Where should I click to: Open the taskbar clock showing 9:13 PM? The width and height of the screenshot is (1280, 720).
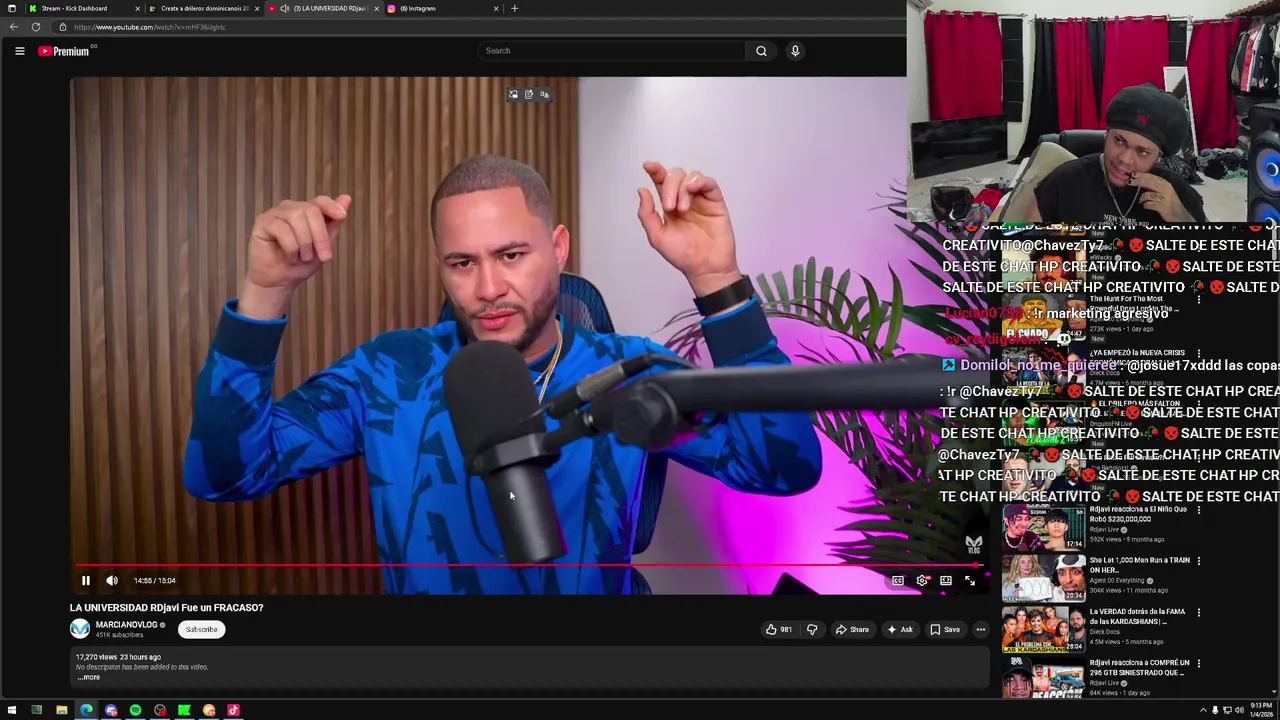[x=1260, y=710]
